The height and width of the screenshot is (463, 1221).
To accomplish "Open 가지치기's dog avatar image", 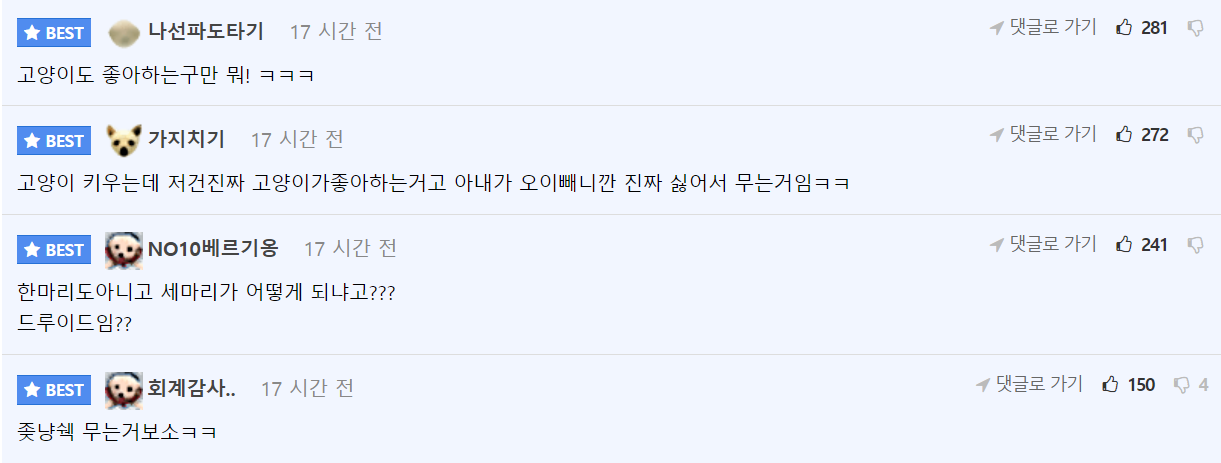I will (x=123, y=141).
